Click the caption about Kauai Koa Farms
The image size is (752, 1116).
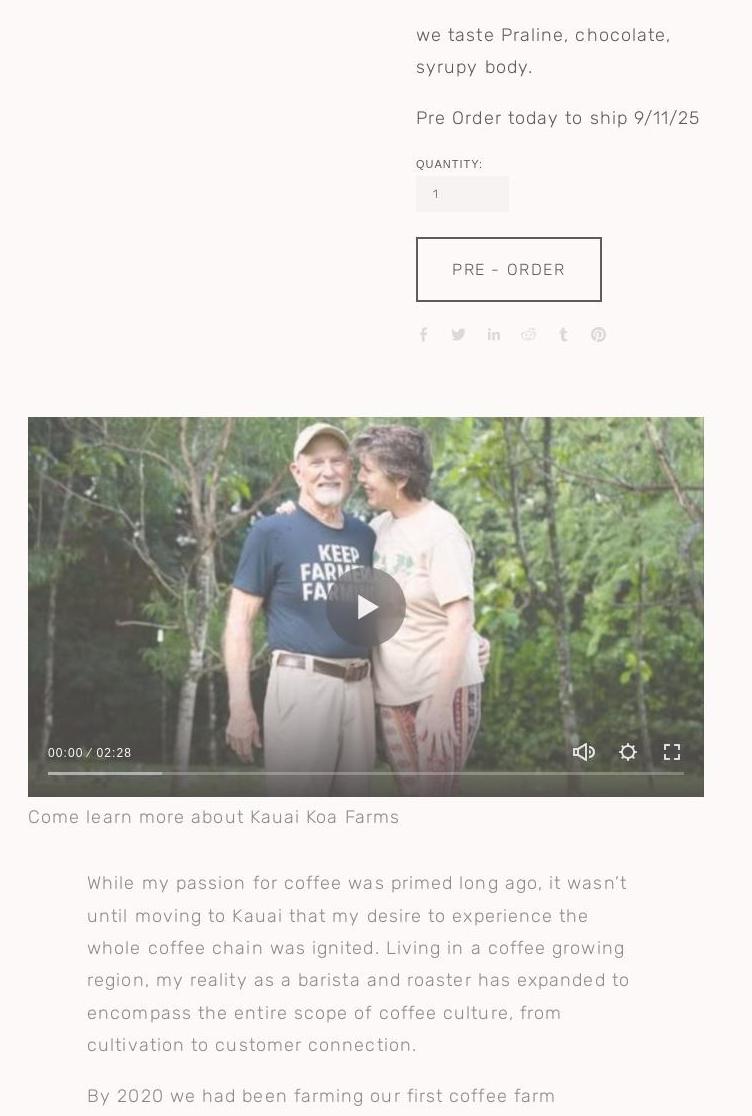pos(213,817)
